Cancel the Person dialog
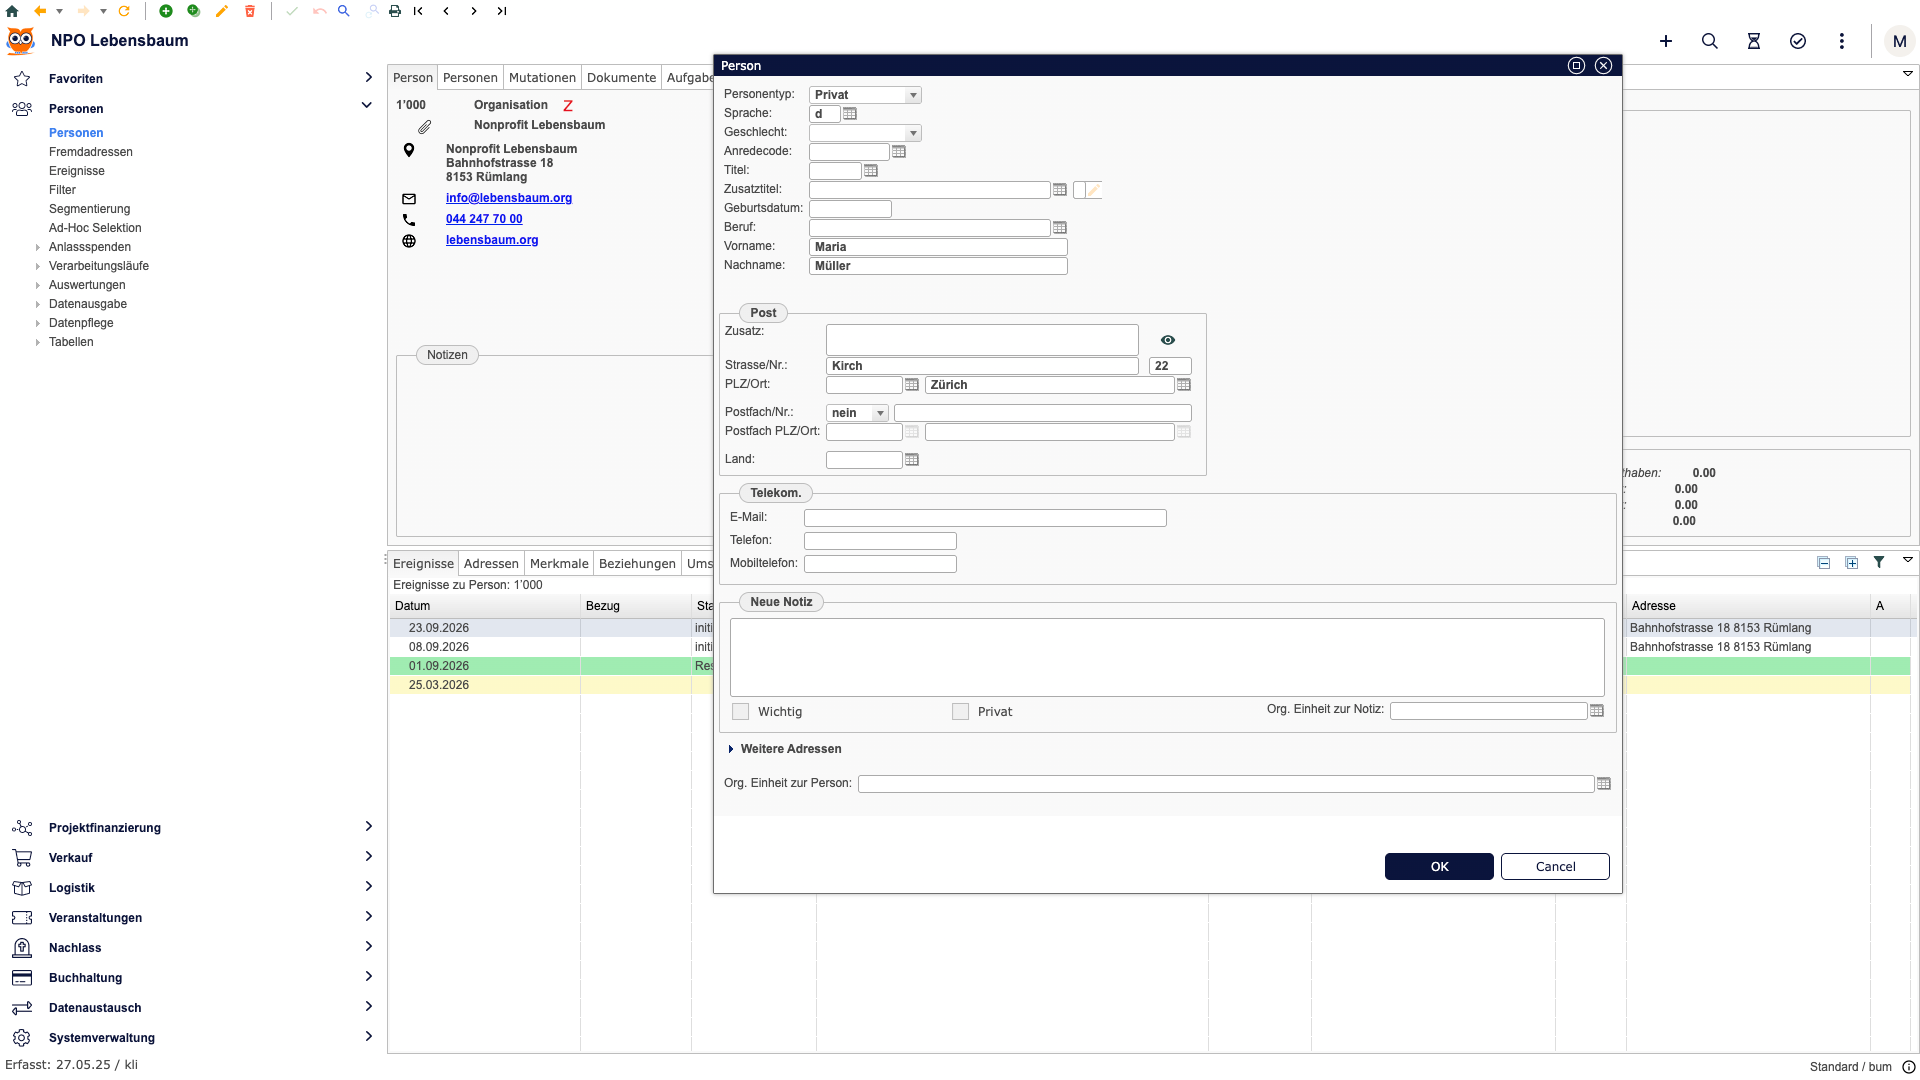This screenshot has height=1080, width=1920. tap(1555, 867)
